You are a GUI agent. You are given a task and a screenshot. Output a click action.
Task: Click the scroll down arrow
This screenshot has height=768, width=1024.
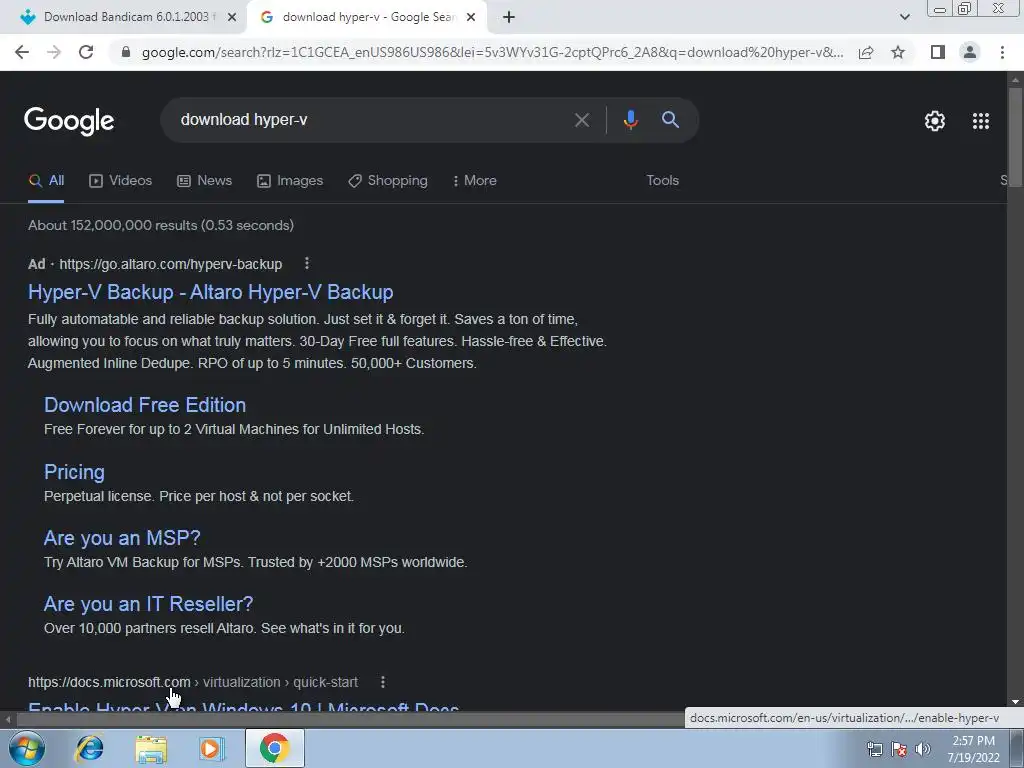(1015, 702)
